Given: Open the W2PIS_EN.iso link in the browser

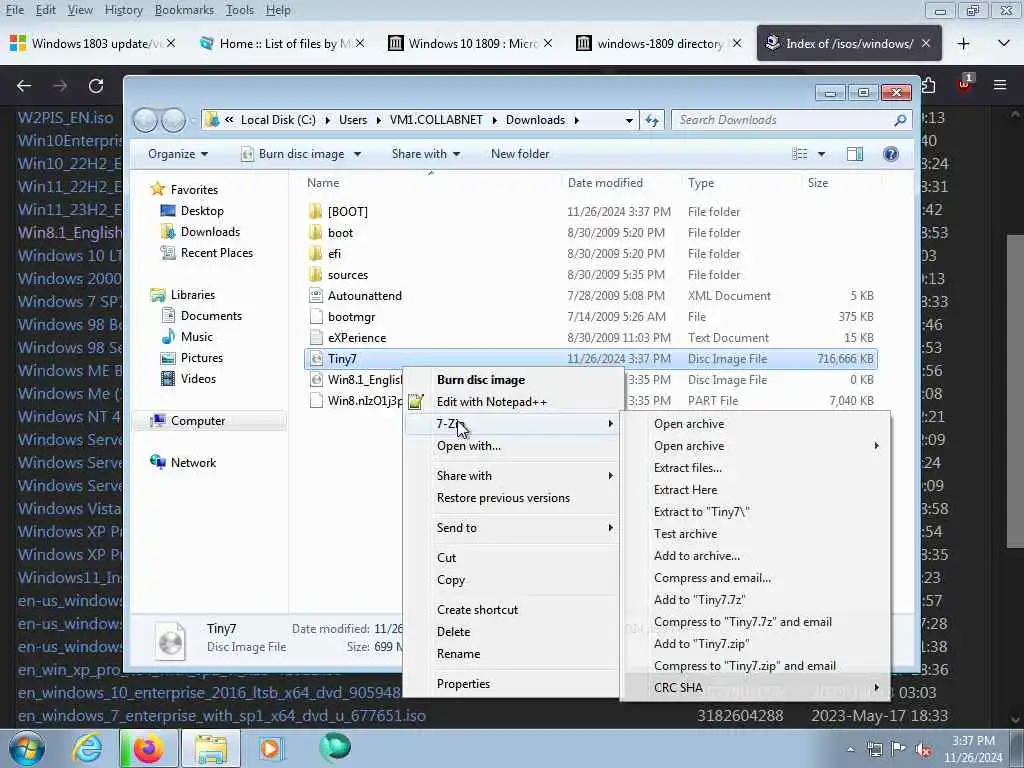Looking at the screenshot, I should pyautogui.click(x=65, y=118).
